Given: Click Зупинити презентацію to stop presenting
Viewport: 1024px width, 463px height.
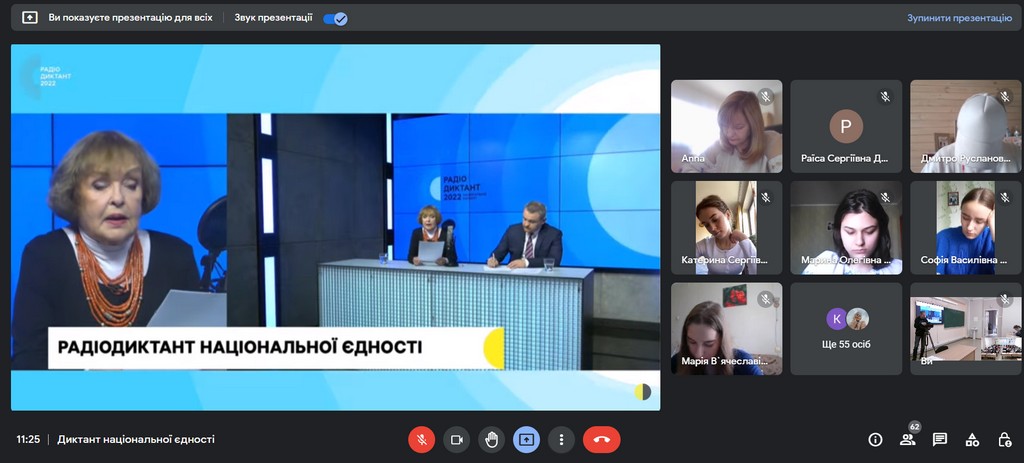Looking at the screenshot, I should tap(959, 18).
